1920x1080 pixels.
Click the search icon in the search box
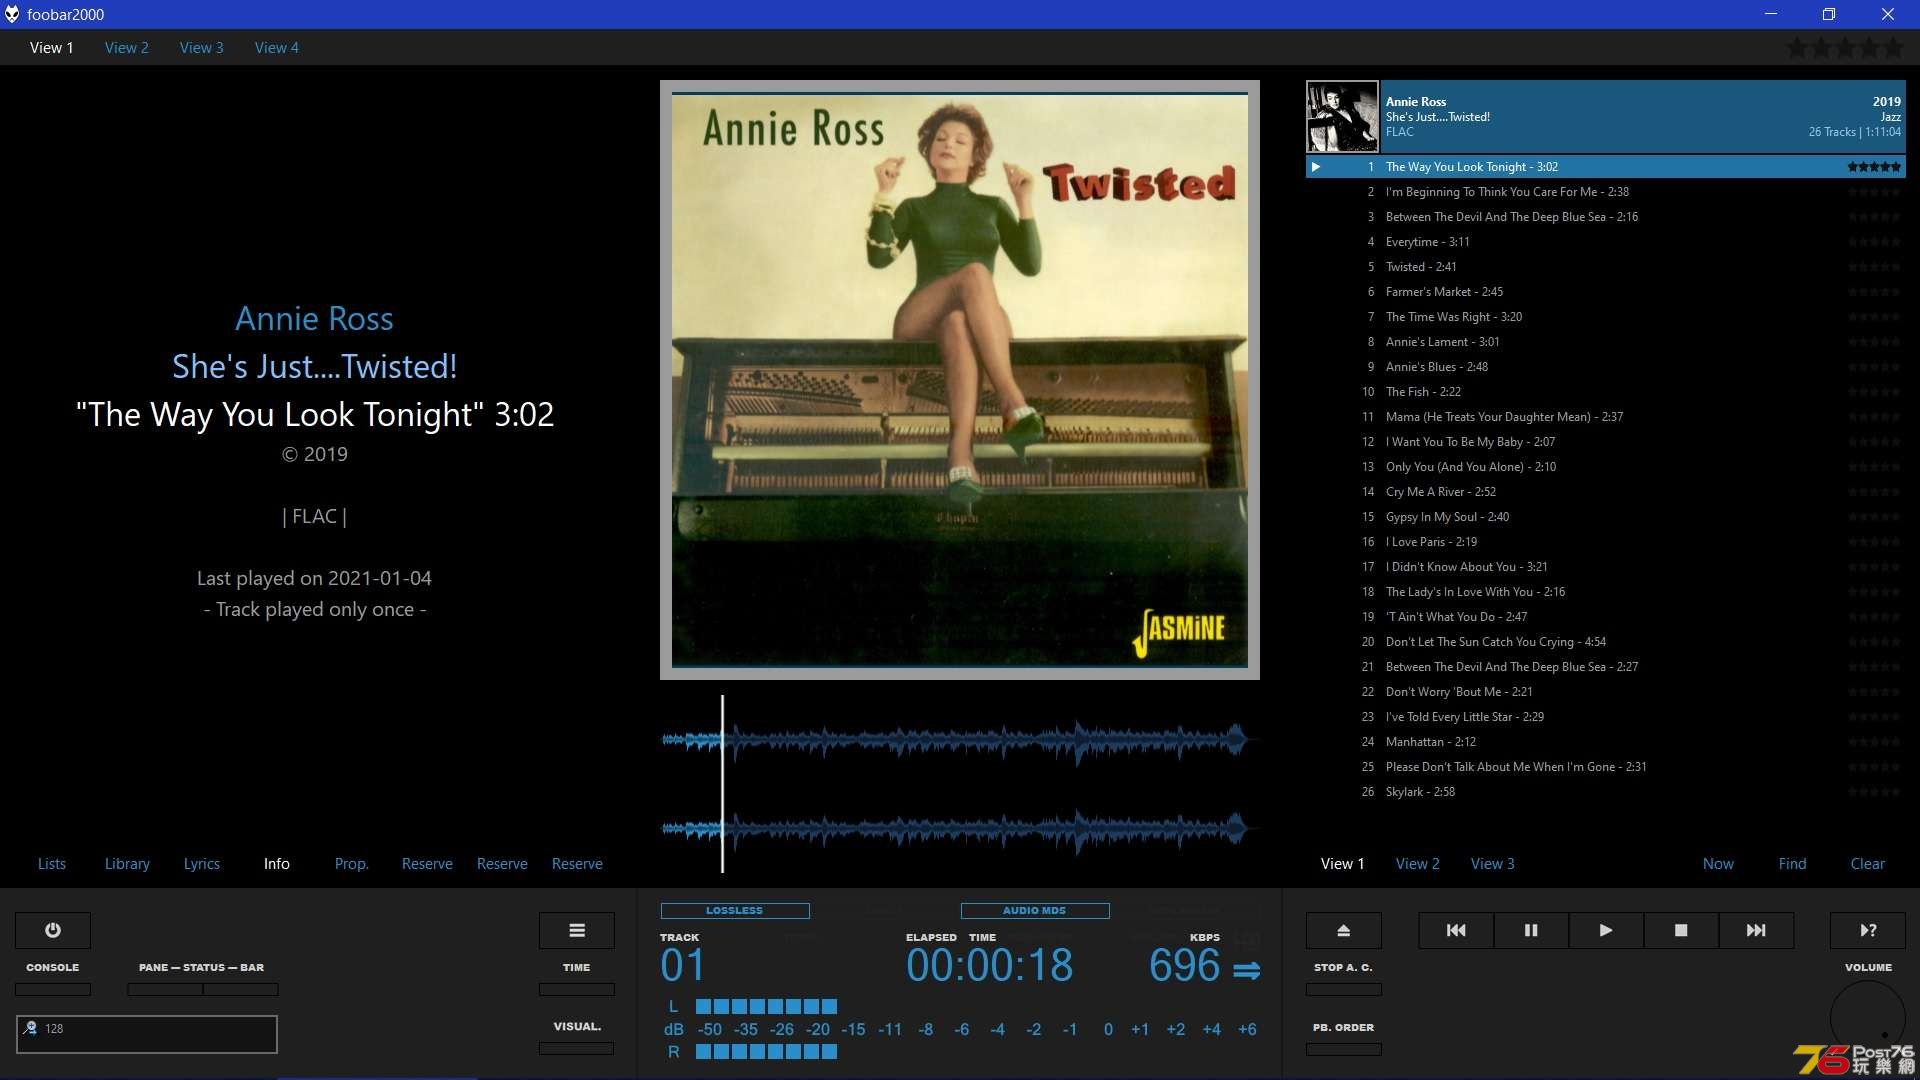pyautogui.click(x=30, y=1028)
